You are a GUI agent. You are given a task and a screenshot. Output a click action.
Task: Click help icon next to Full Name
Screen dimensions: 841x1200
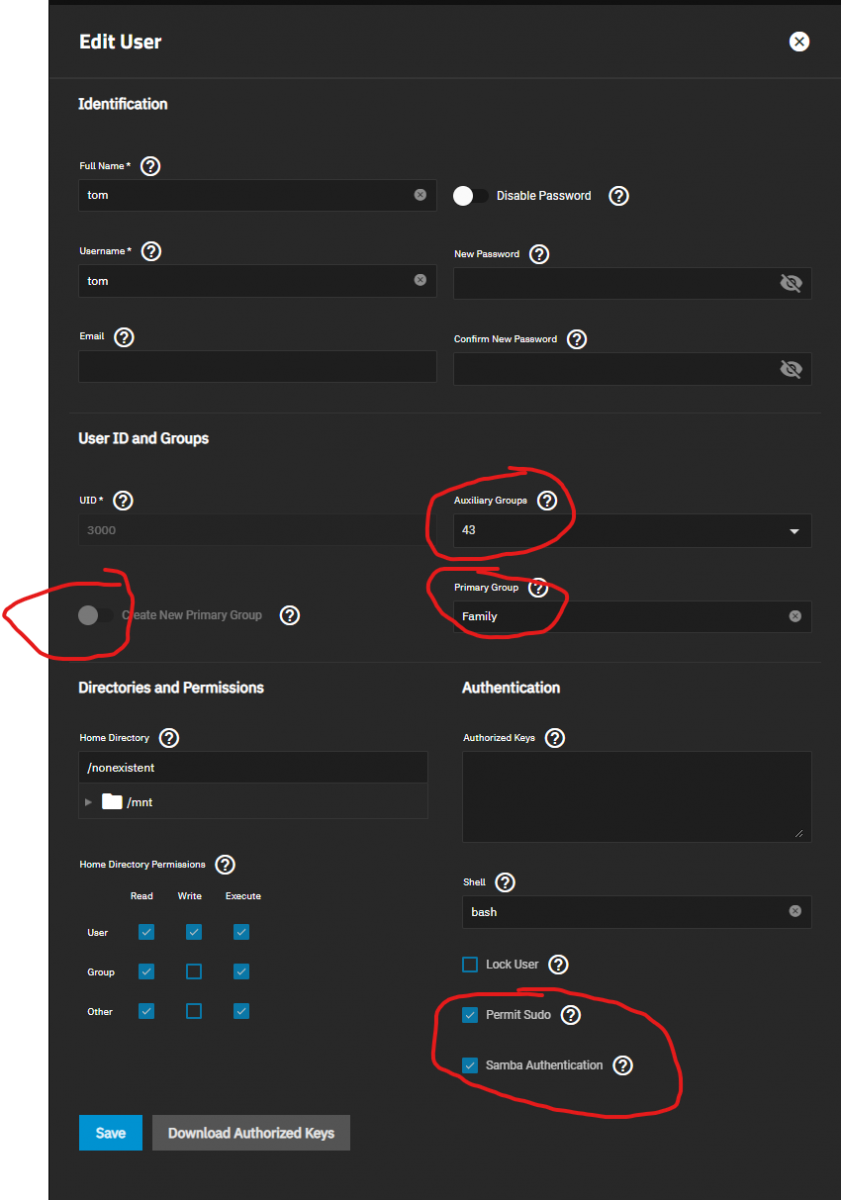pyautogui.click(x=150, y=166)
